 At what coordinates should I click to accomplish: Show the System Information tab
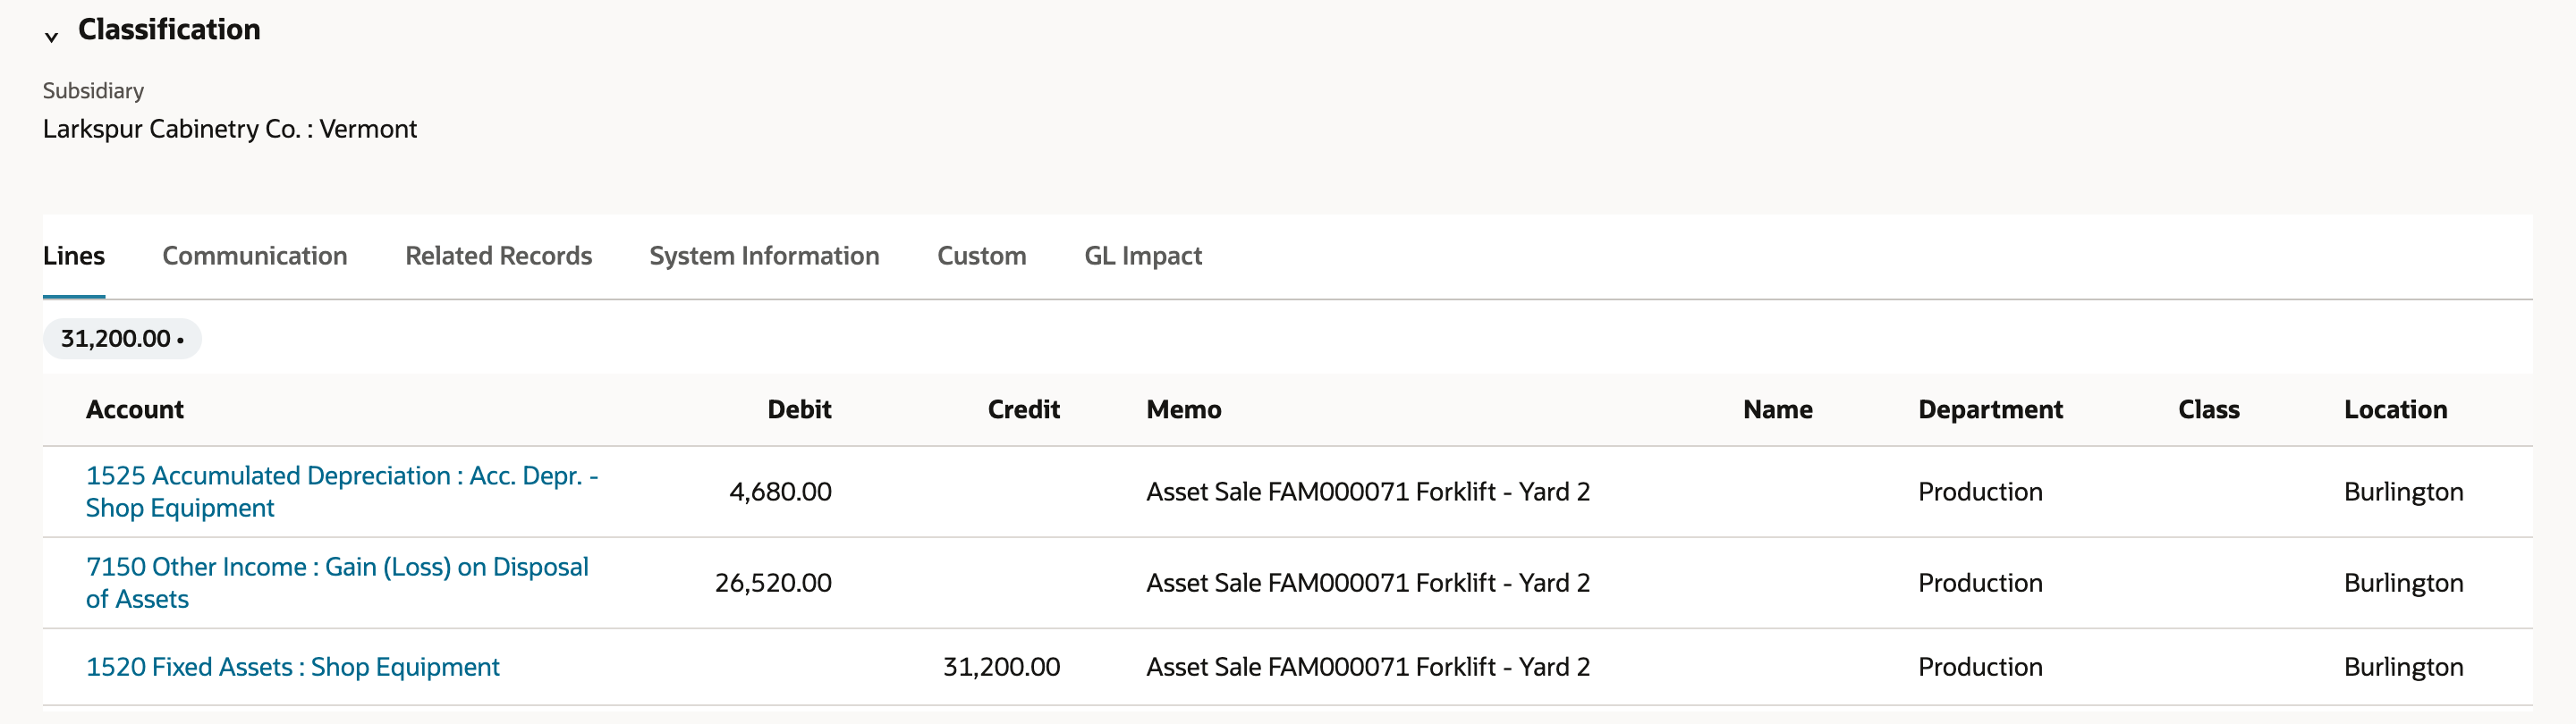[x=765, y=256]
